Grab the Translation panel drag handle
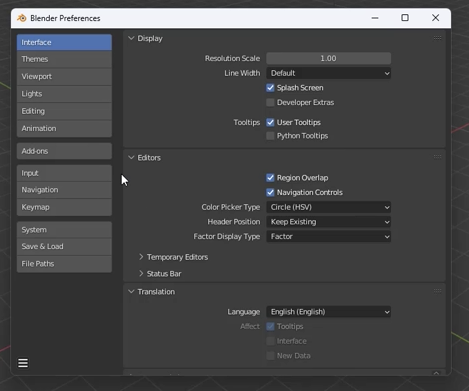The image size is (469, 391). [437, 291]
